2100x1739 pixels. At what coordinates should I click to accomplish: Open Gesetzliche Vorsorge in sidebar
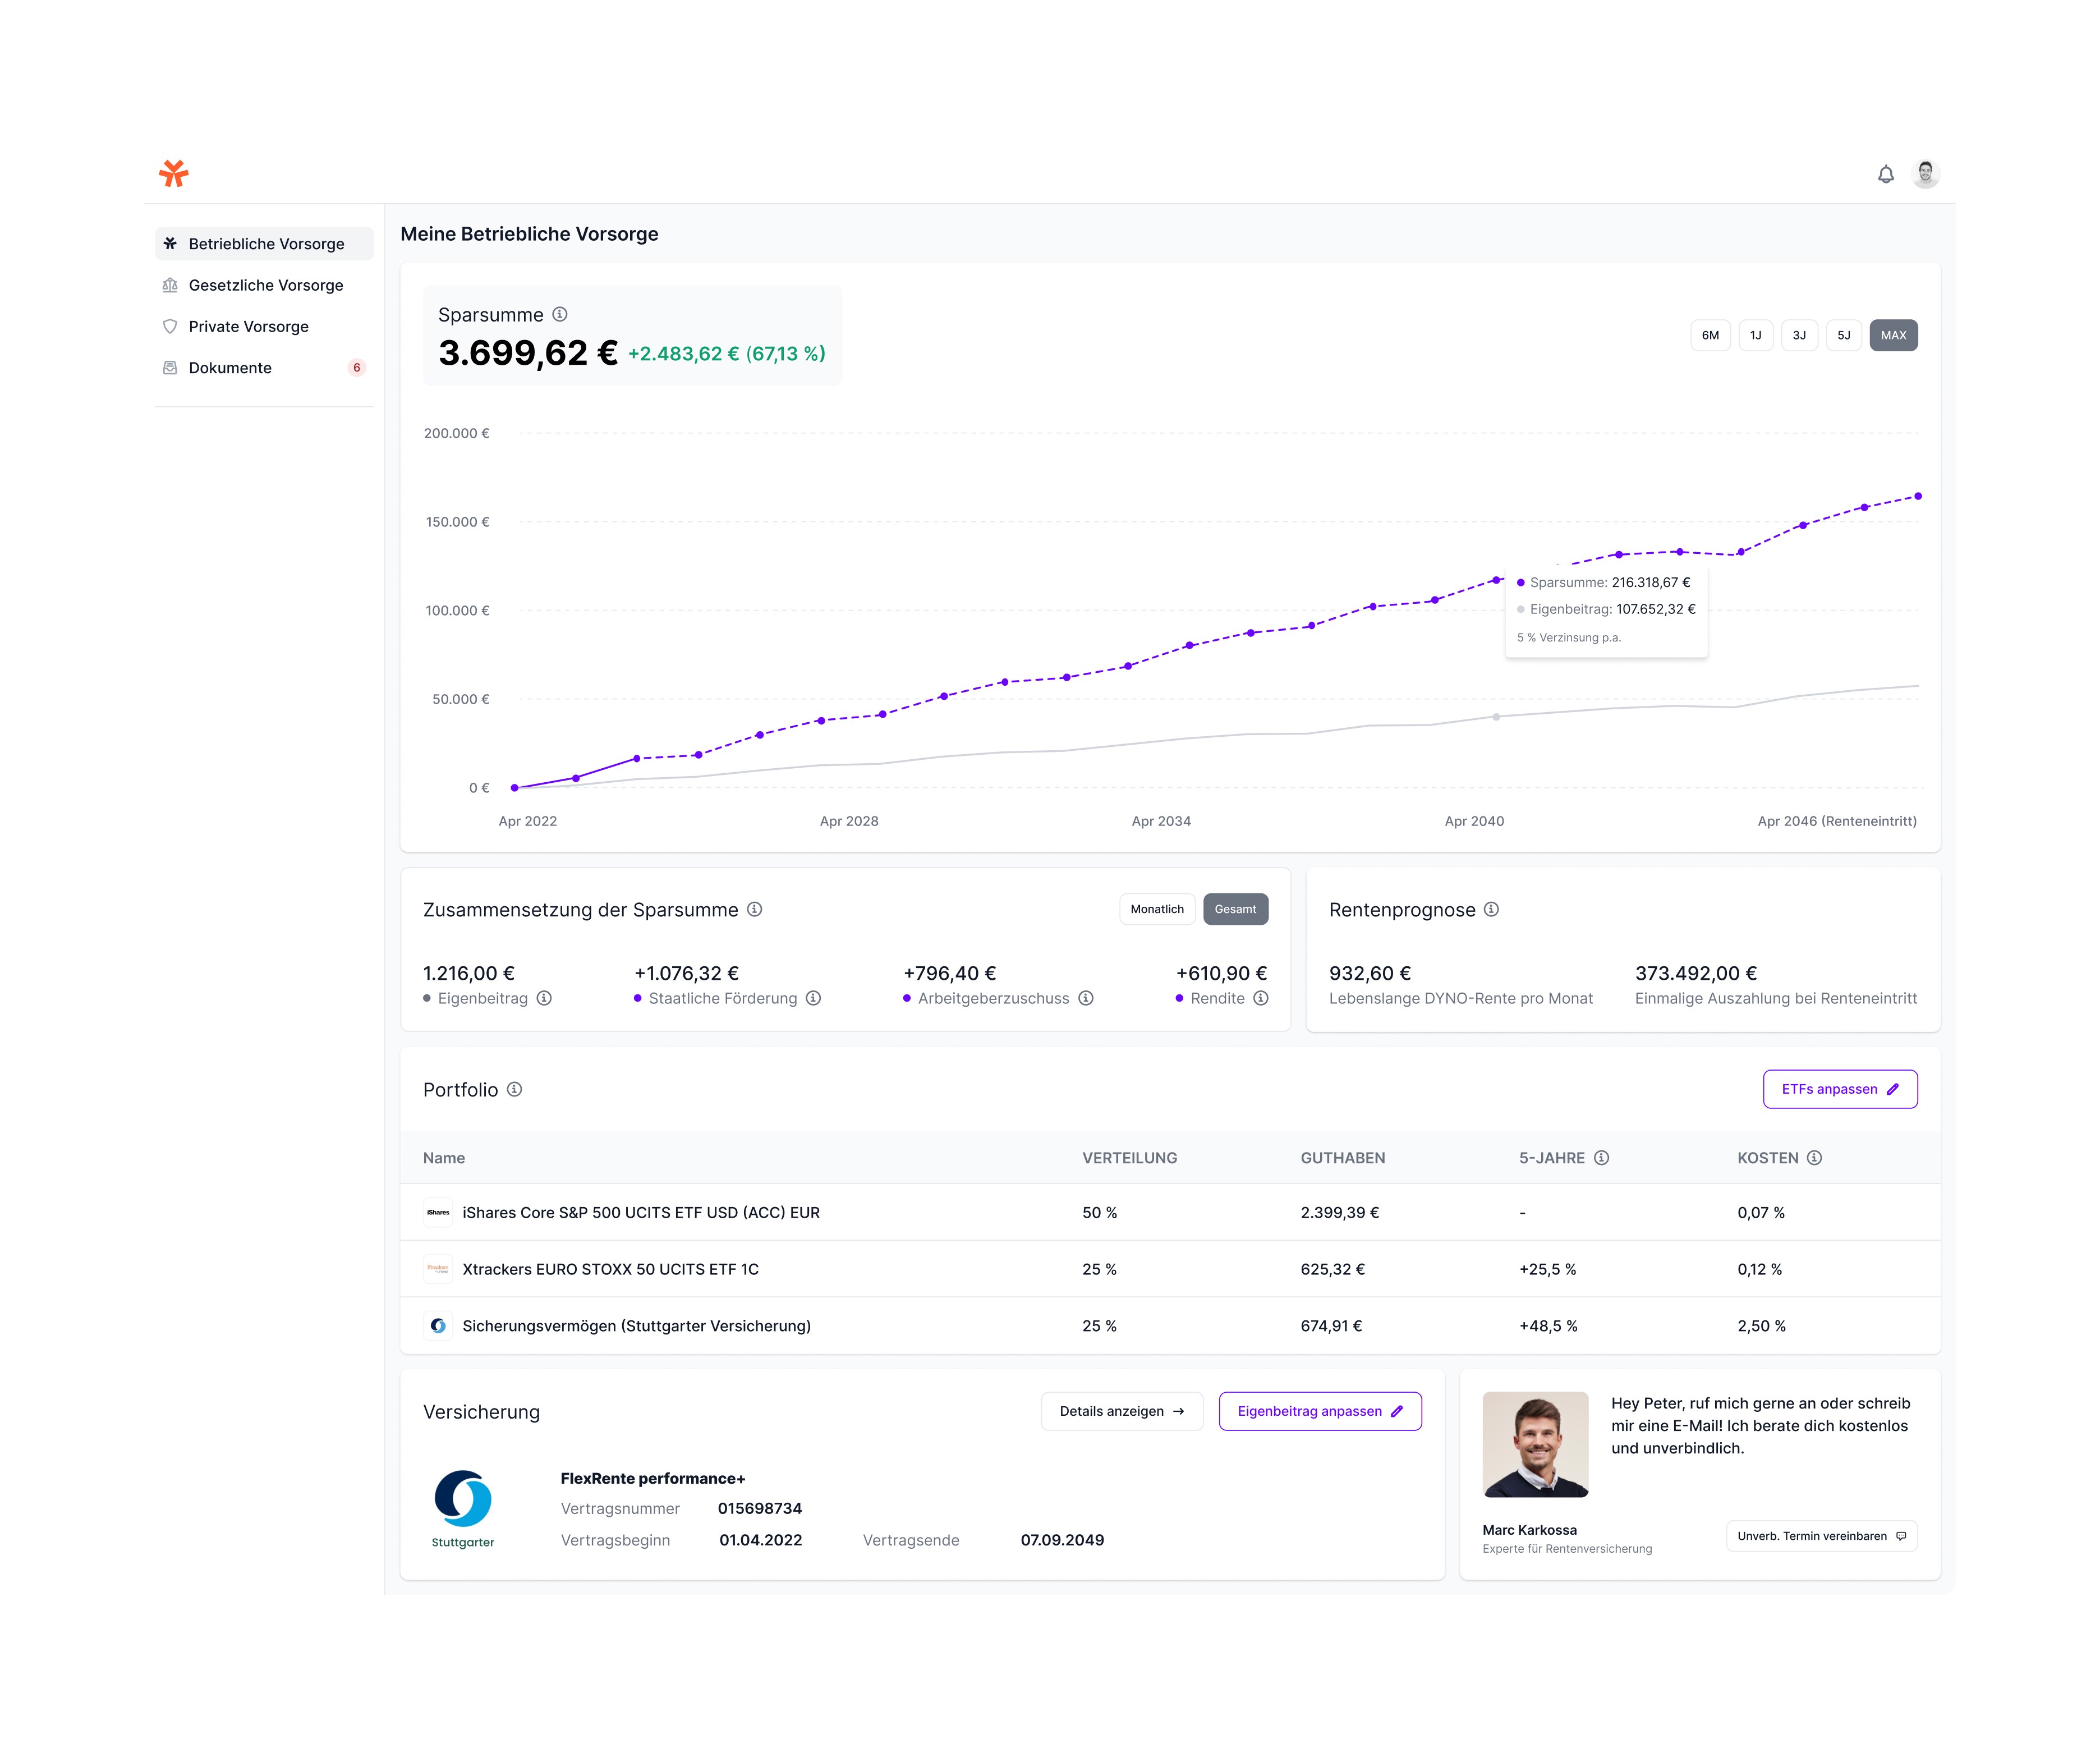(265, 285)
